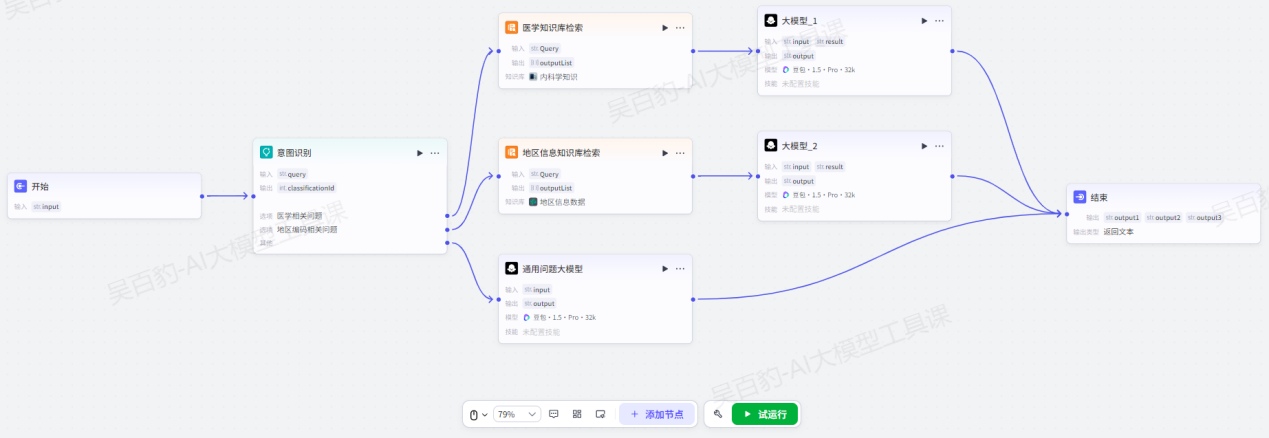
Task: Click the 通用问题大模型 node icon
Action: point(511,269)
